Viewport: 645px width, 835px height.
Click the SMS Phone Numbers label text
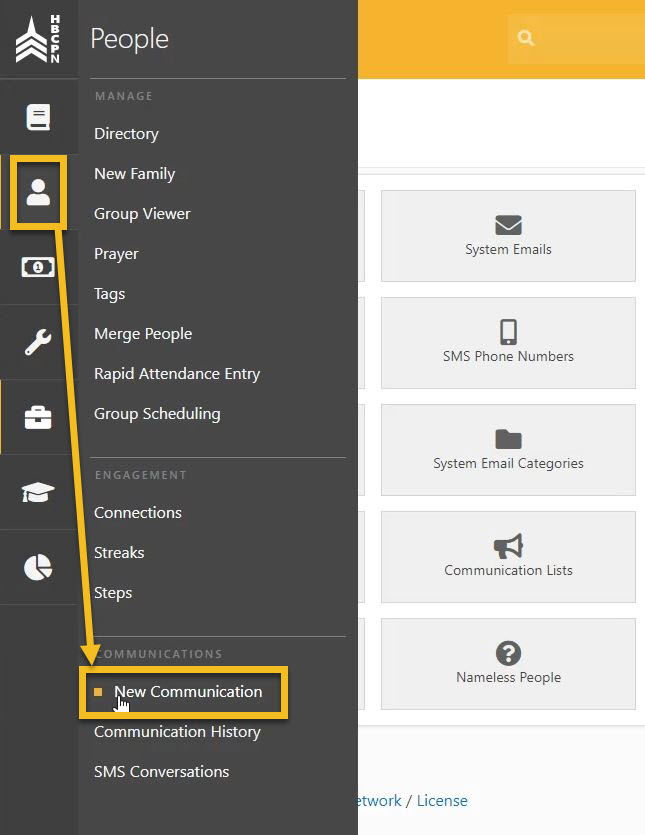coord(508,356)
